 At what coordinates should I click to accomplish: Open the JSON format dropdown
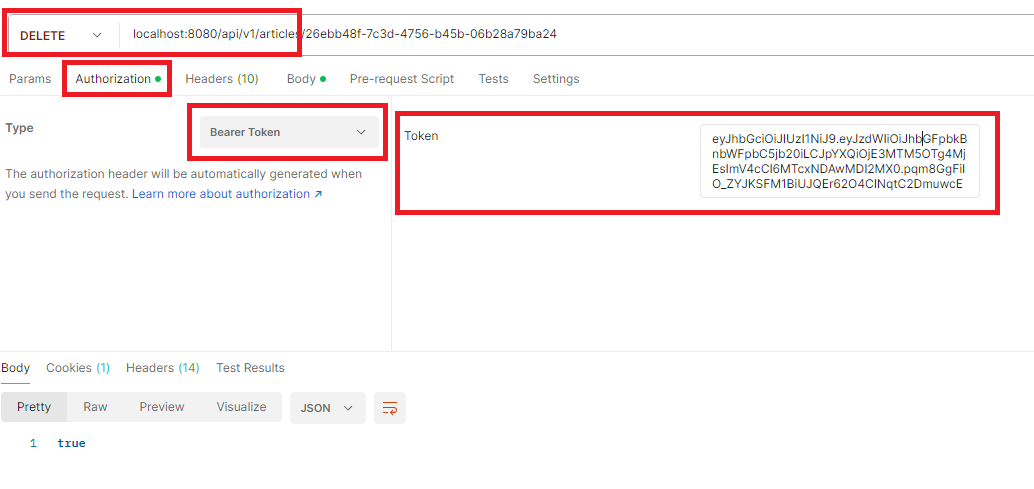[327, 408]
